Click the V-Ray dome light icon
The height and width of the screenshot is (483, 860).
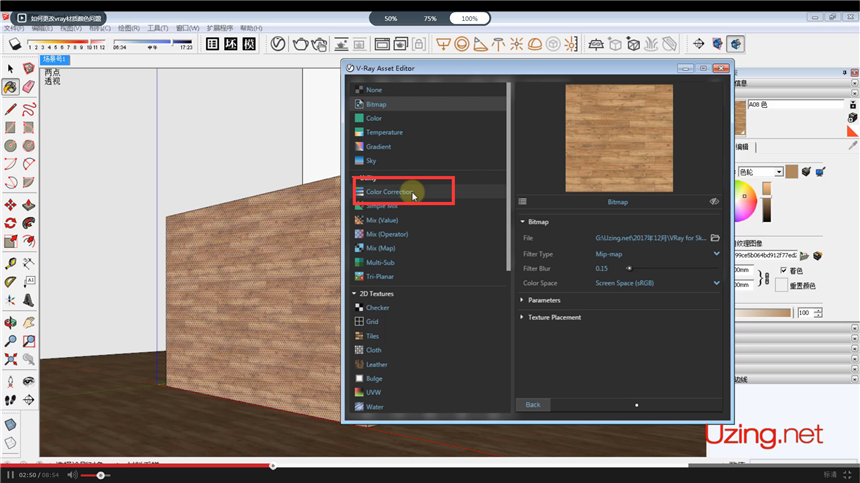(x=537, y=44)
